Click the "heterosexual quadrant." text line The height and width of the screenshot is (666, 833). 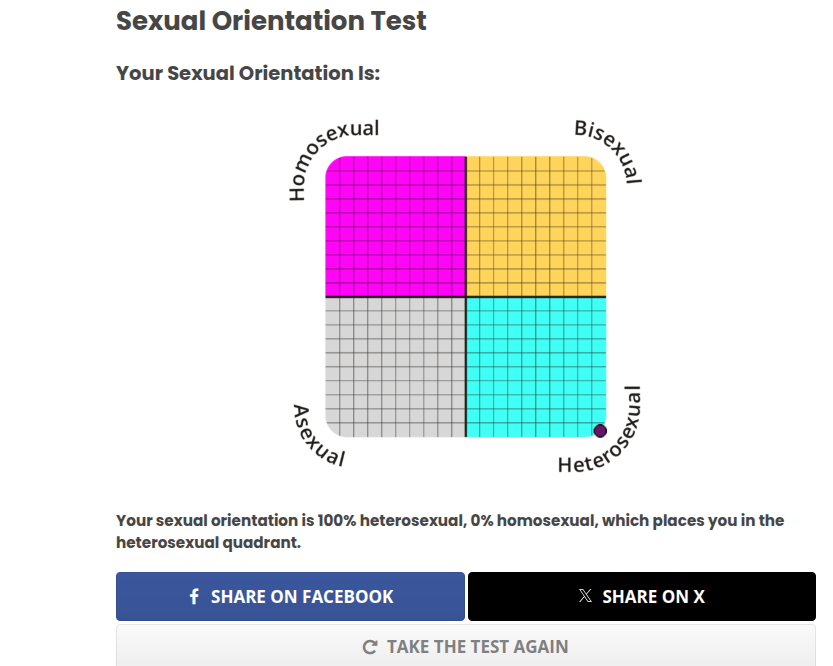(x=208, y=543)
